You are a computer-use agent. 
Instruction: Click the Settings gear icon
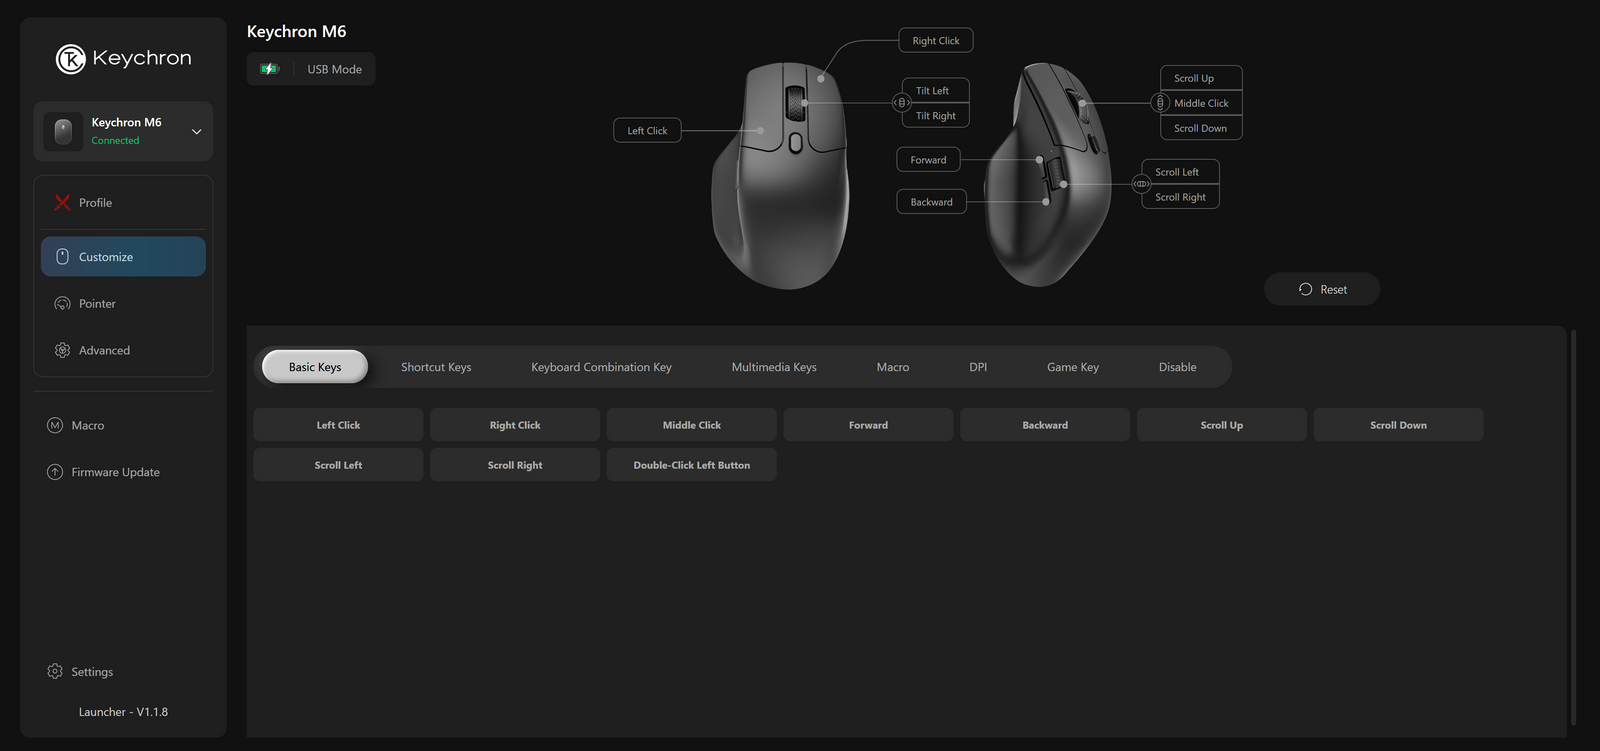[55, 672]
